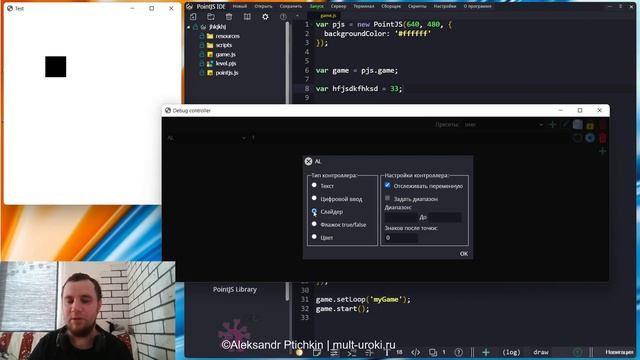Click the green plus add controller icon
The width and height of the screenshot is (640, 360).
click(x=603, y=151)
